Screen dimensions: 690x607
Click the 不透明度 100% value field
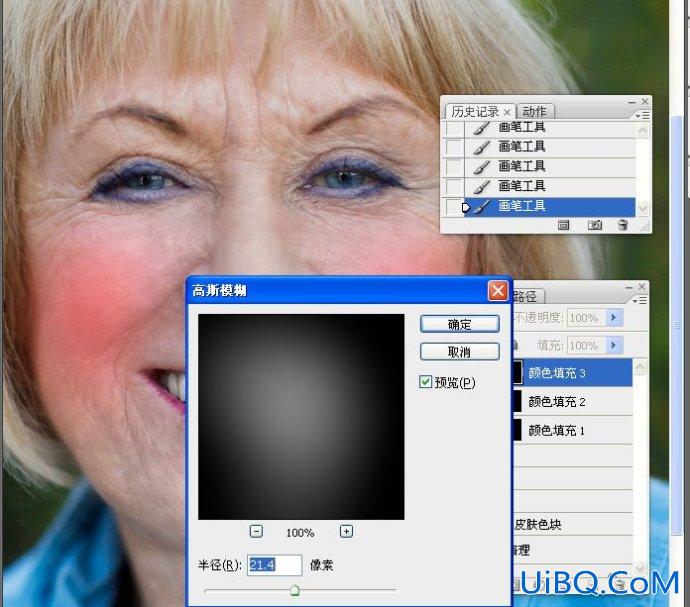tap(586, 317)
